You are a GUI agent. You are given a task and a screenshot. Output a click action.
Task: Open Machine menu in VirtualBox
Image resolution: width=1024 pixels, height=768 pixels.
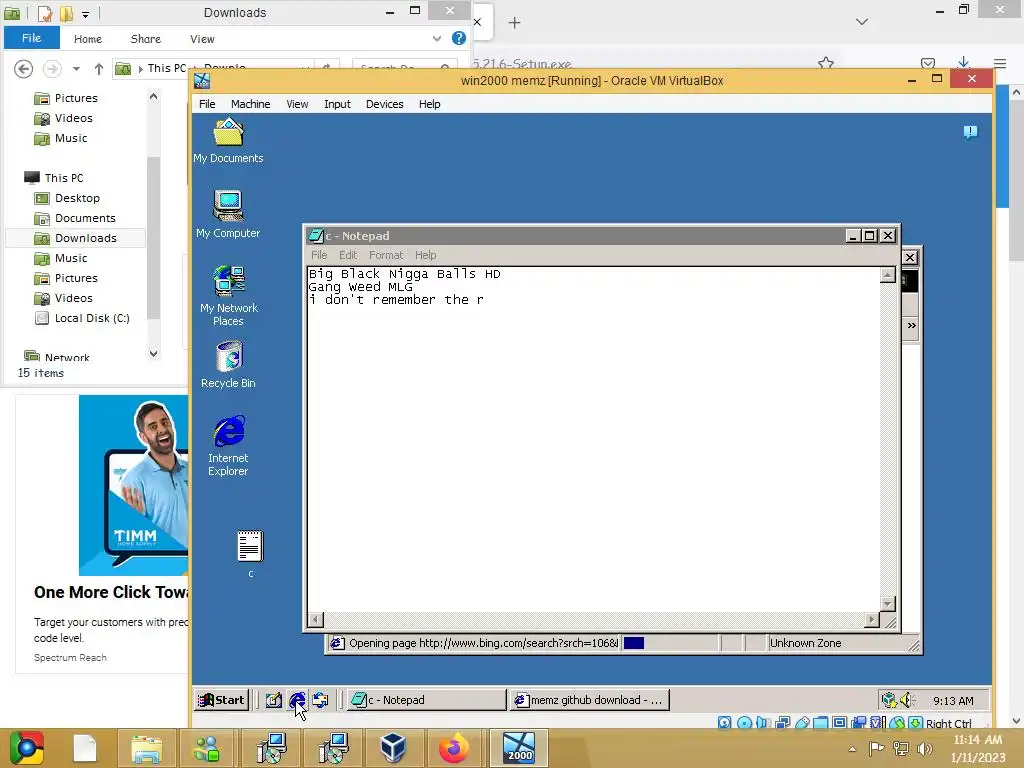pos(250,104)
